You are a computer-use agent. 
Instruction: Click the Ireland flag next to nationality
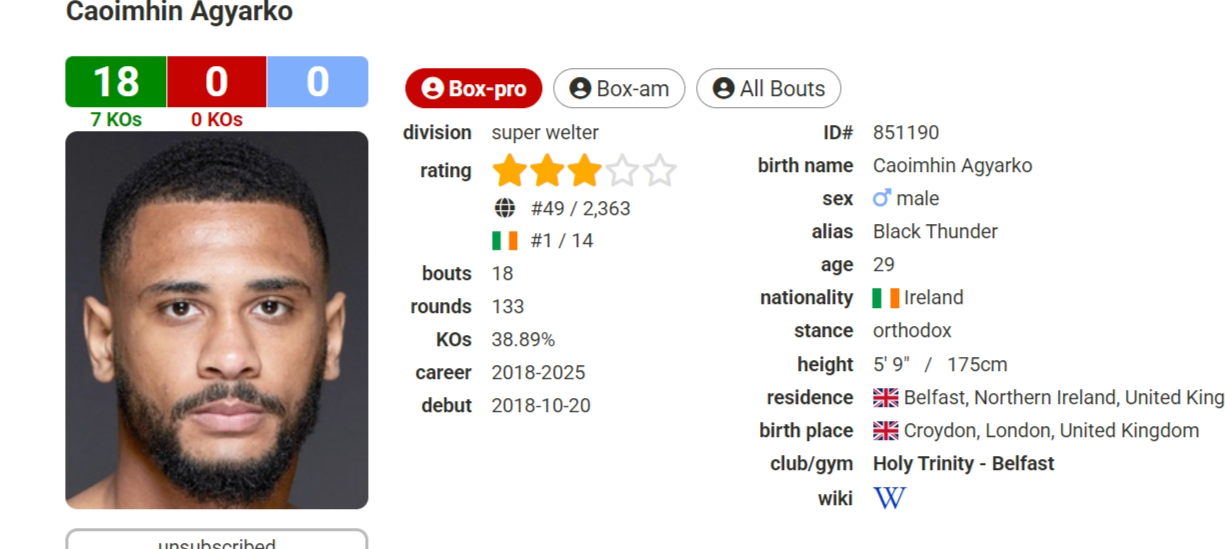886,298
